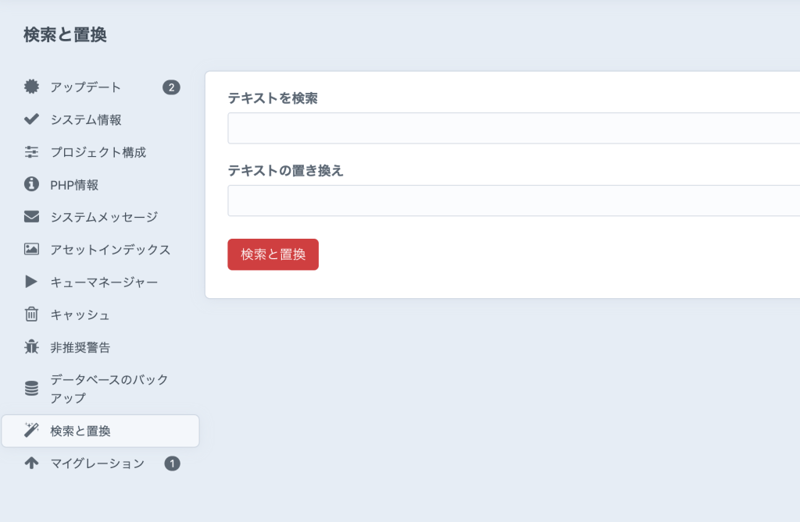Open the アップデート utility page
This screenshot has width=800, height=522.
[86, 87]
